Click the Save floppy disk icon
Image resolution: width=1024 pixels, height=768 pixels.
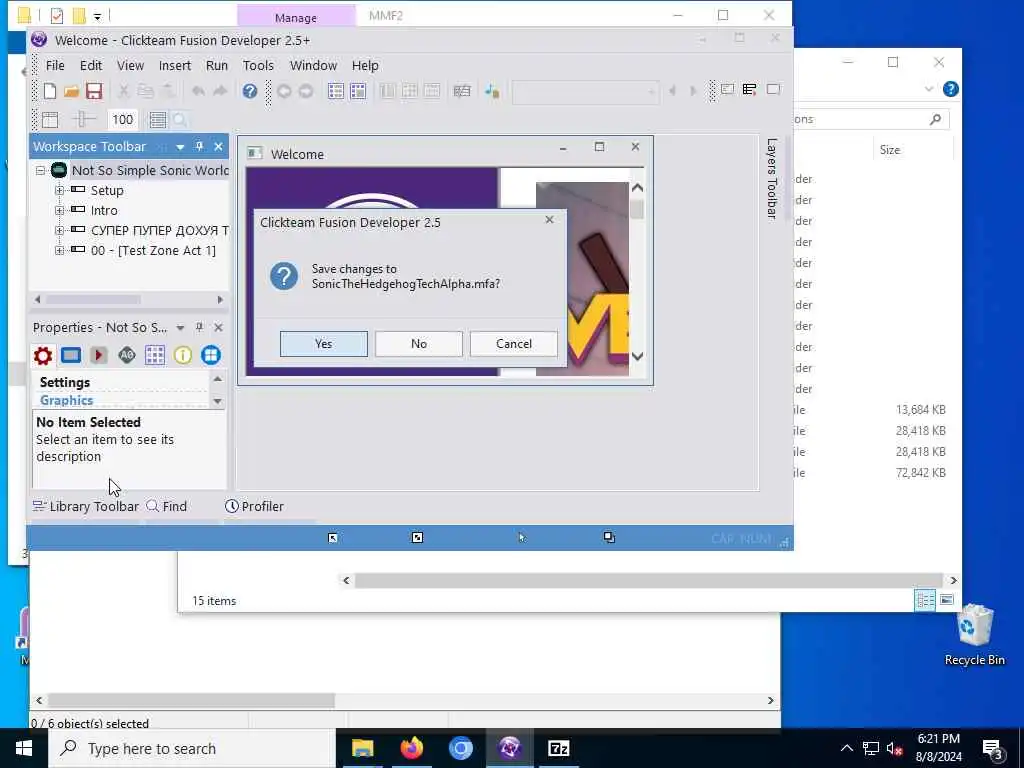click(94, 91)
